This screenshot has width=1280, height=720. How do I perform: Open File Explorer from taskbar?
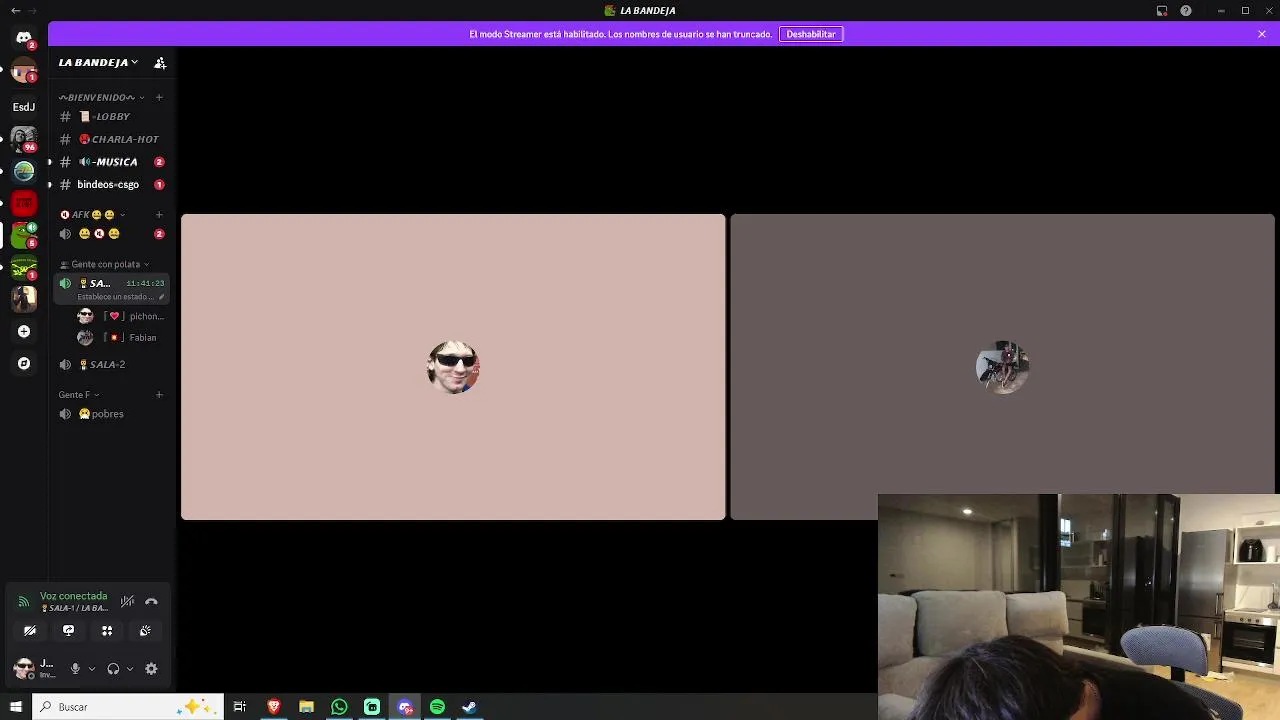(307, 707)
